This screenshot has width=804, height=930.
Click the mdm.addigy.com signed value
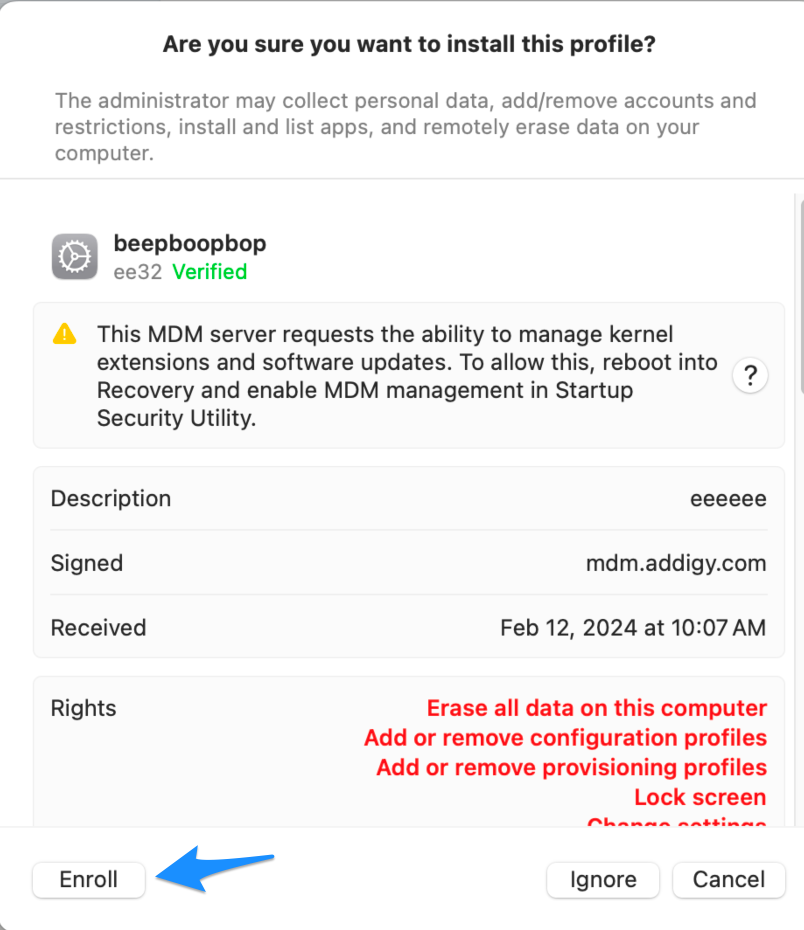click(676, 563)
